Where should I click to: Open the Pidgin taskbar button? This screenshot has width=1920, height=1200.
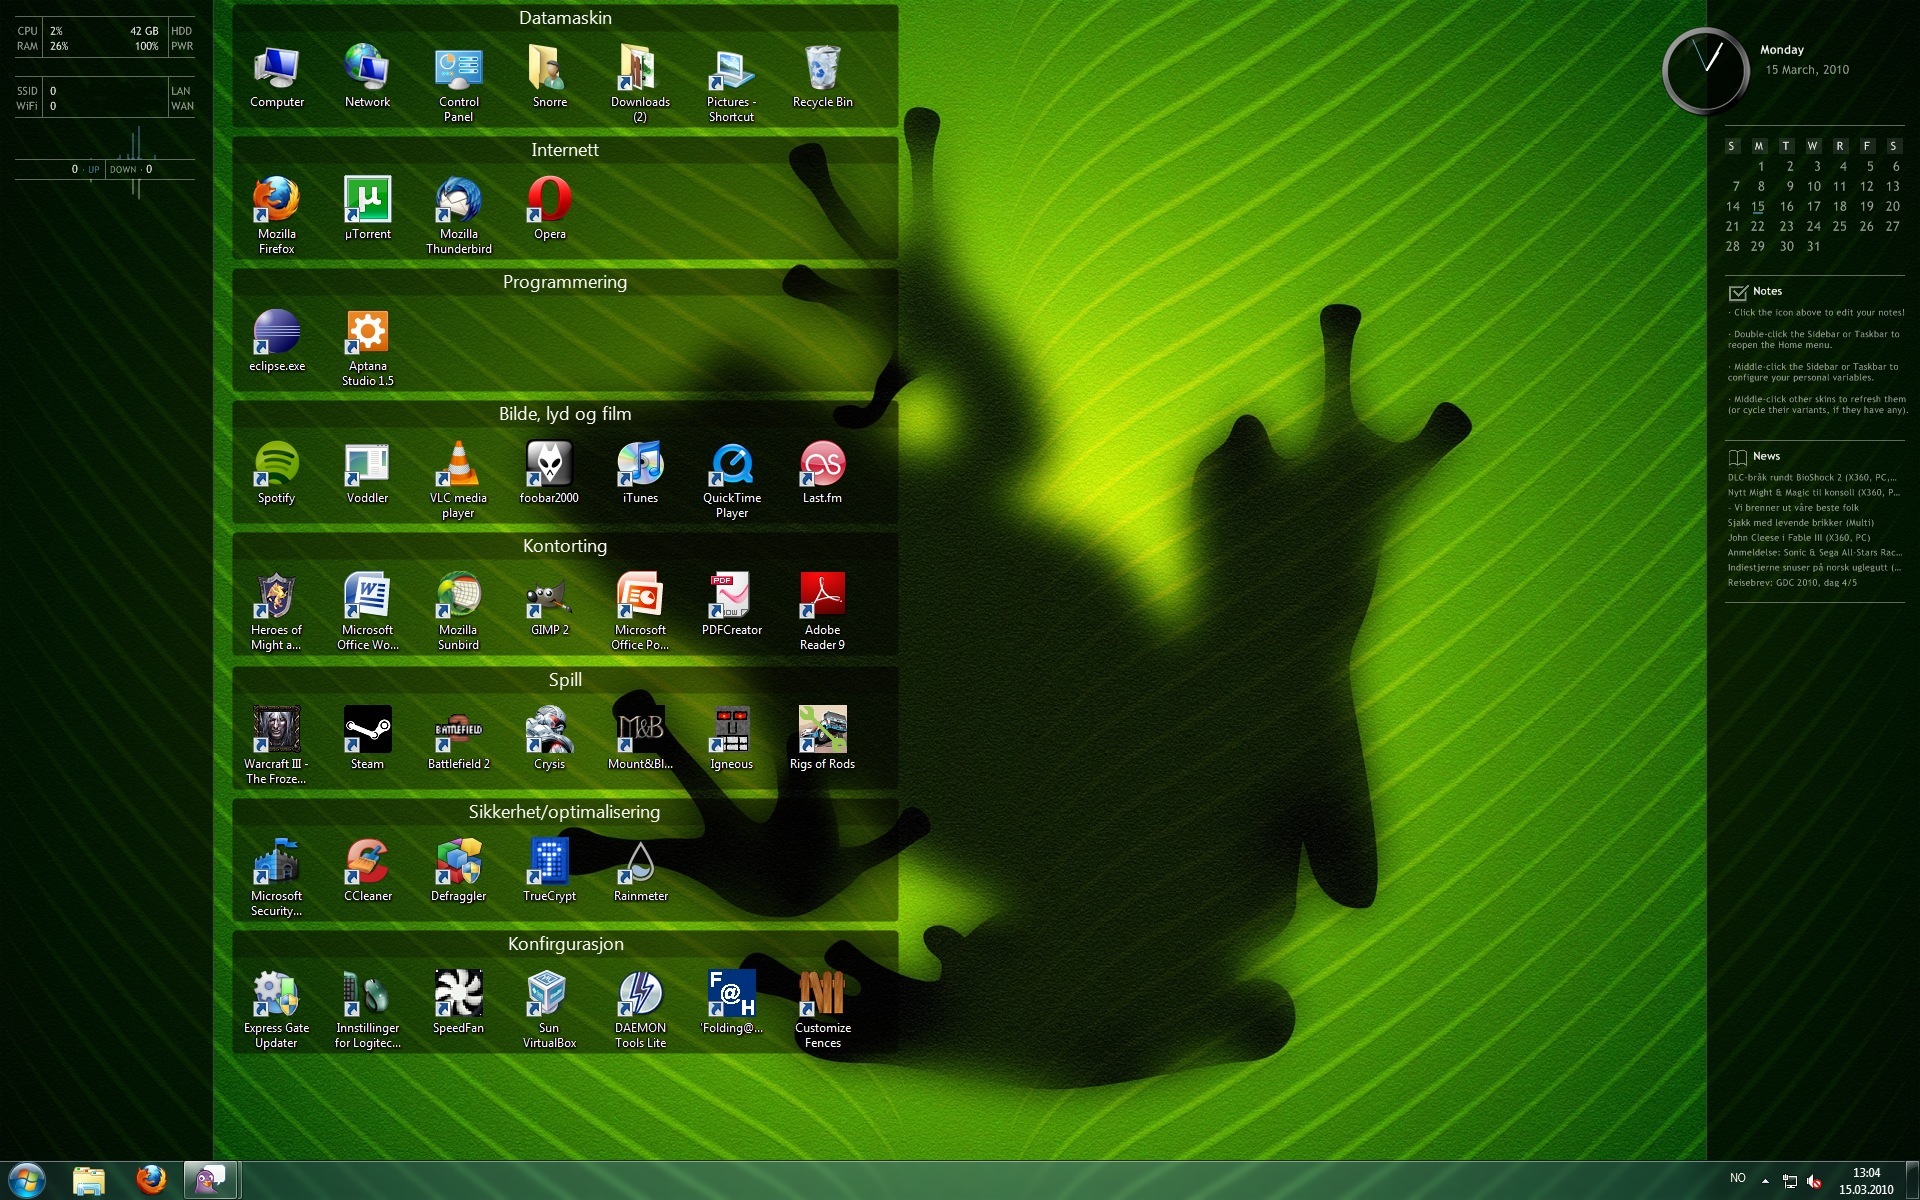tap(212, 1181)
